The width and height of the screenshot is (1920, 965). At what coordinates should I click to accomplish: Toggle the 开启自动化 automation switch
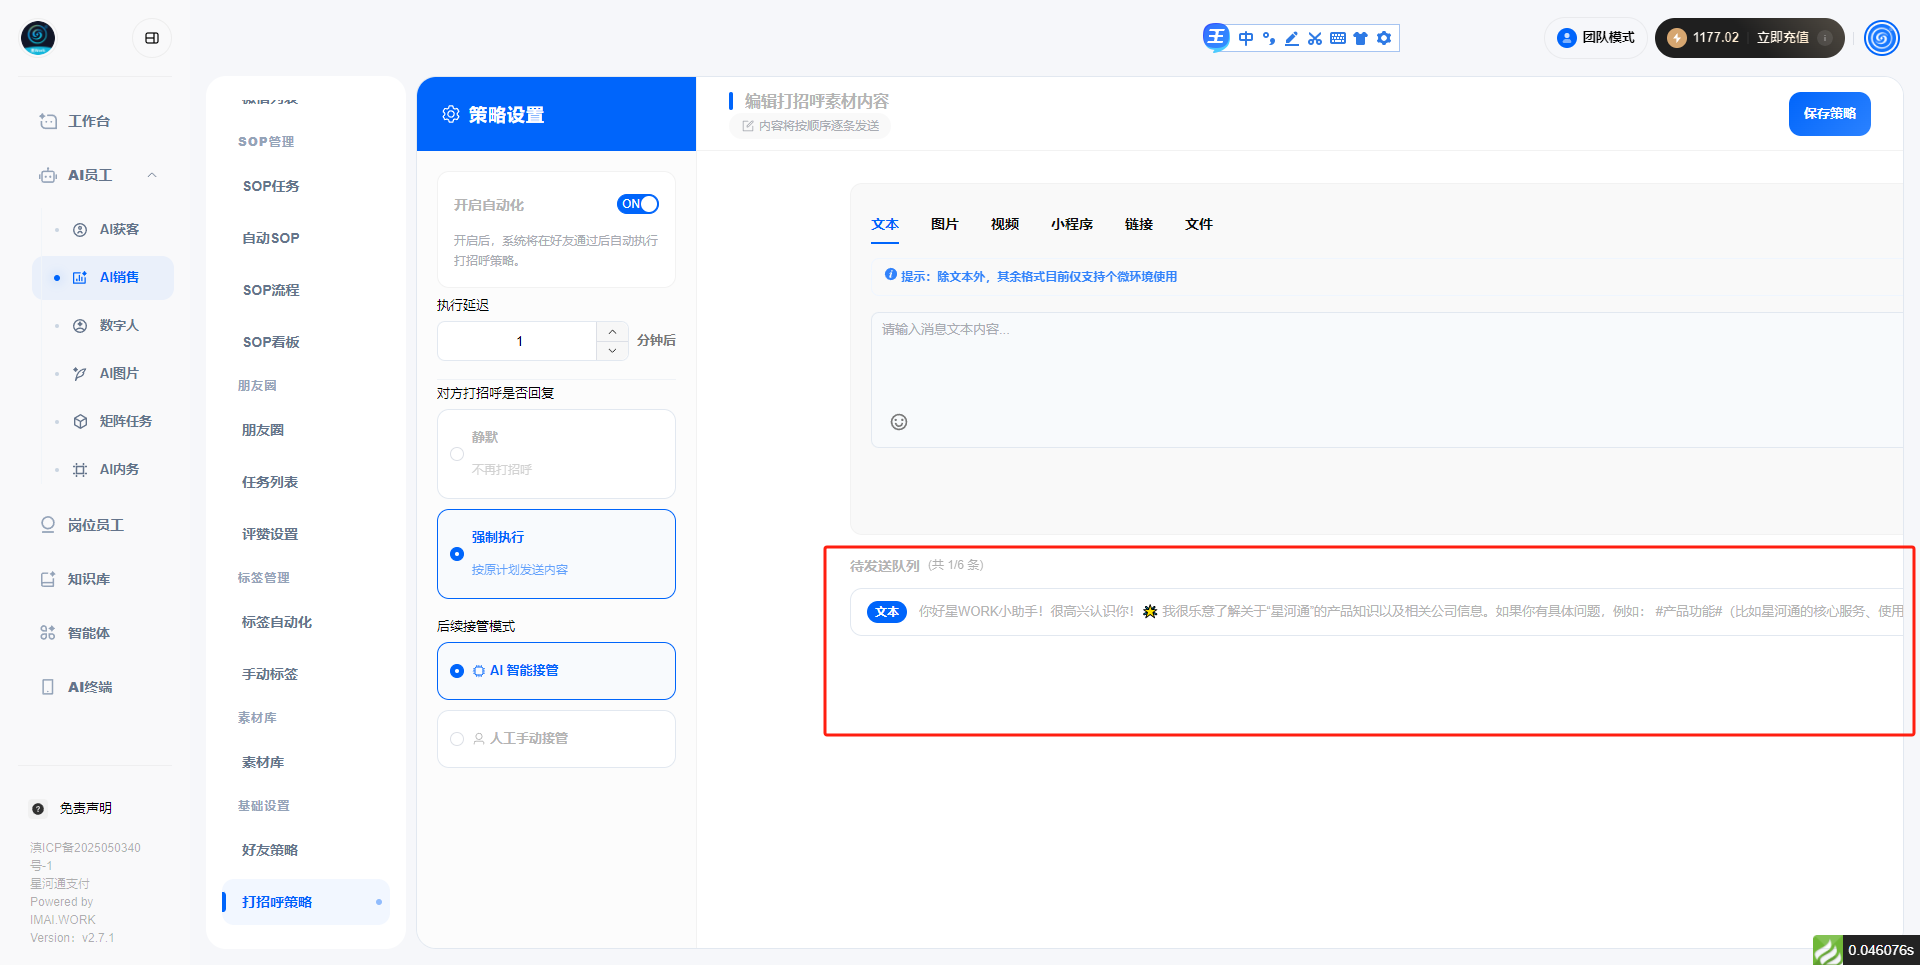click(637, 204)
